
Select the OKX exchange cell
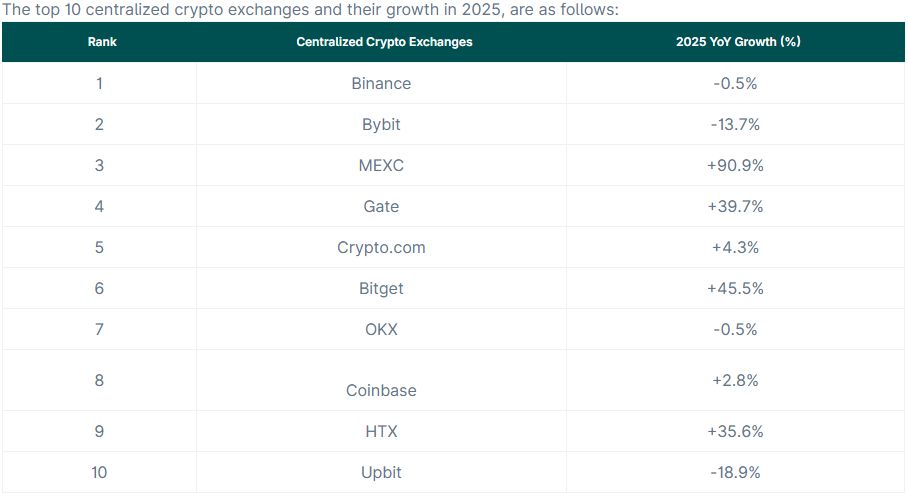tap(381, 329)
